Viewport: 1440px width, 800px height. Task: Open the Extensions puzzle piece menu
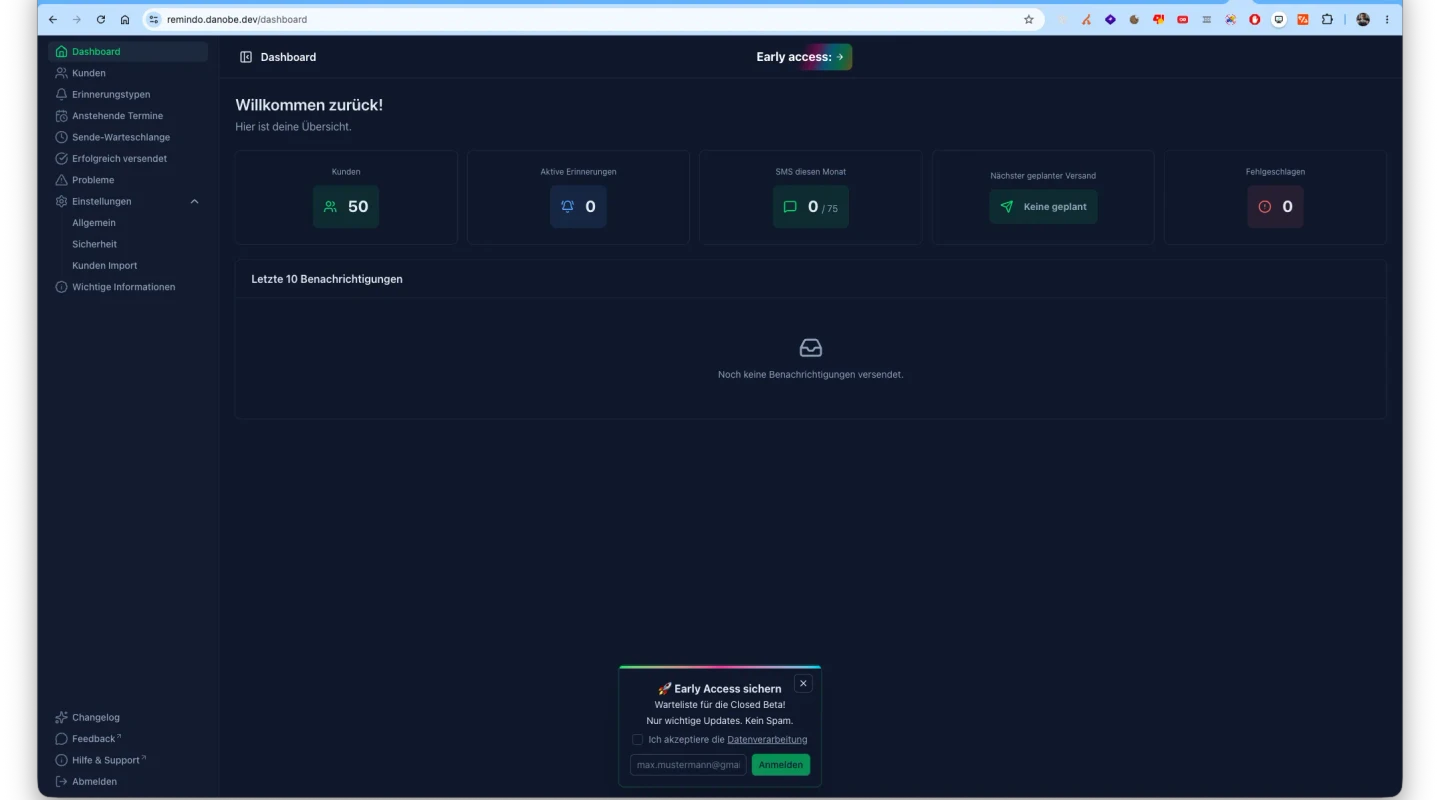point(1327,19)
